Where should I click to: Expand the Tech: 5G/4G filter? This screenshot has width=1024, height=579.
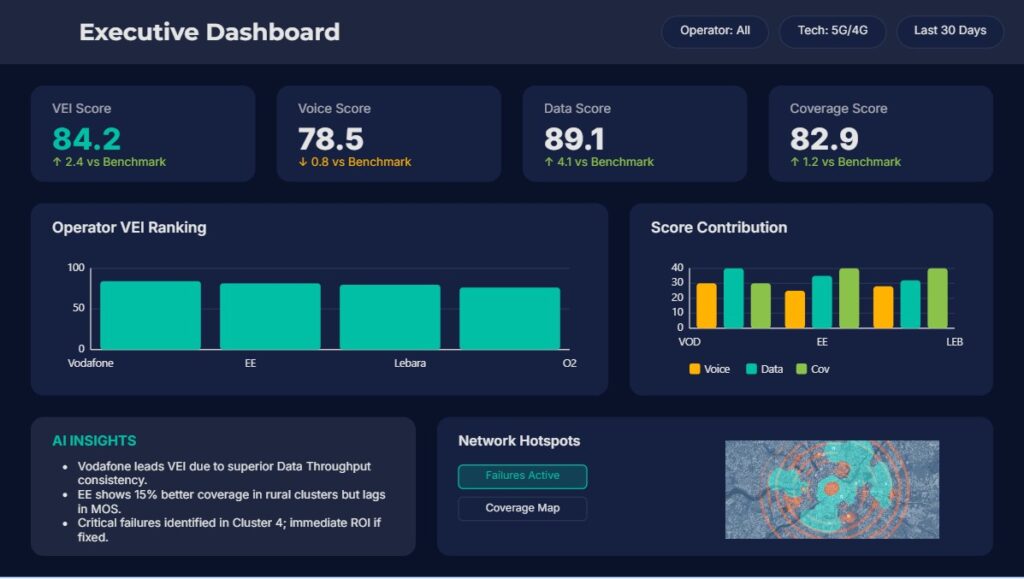tap(832, 31)
